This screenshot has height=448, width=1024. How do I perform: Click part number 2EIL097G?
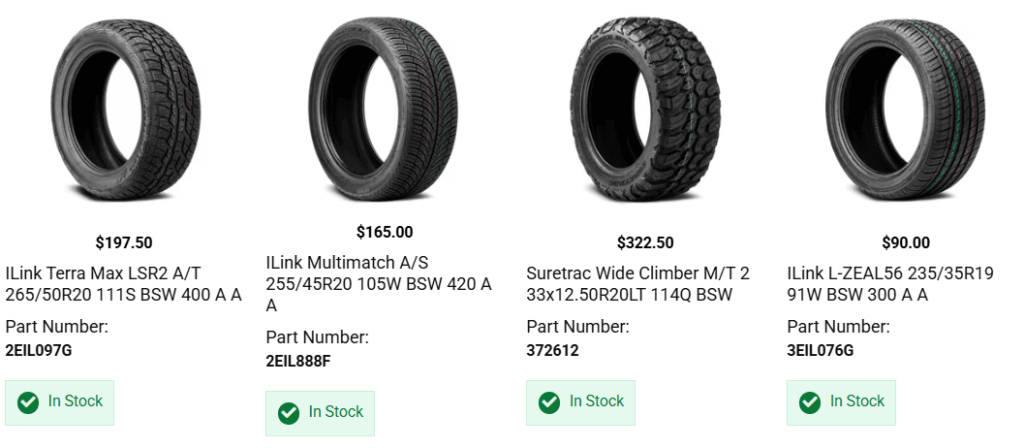point(39,350)
